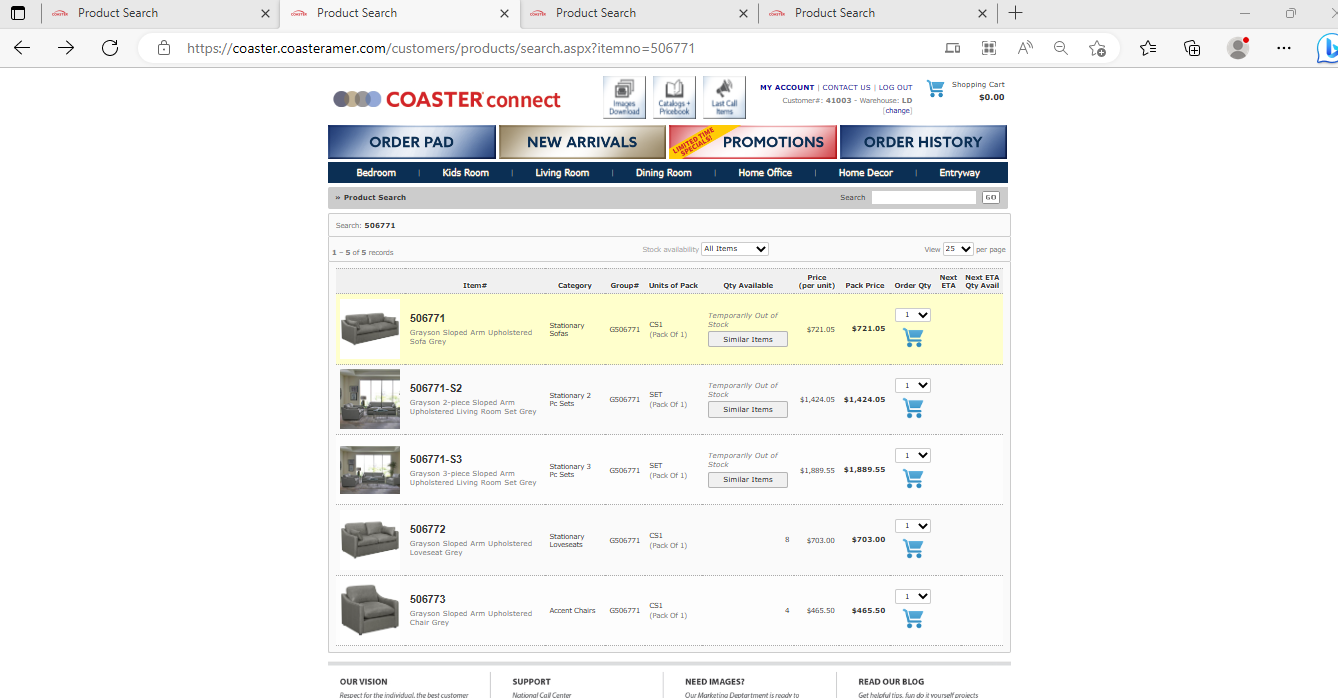
Task: Go back with the browser back arrow
Action: [22, 48]
